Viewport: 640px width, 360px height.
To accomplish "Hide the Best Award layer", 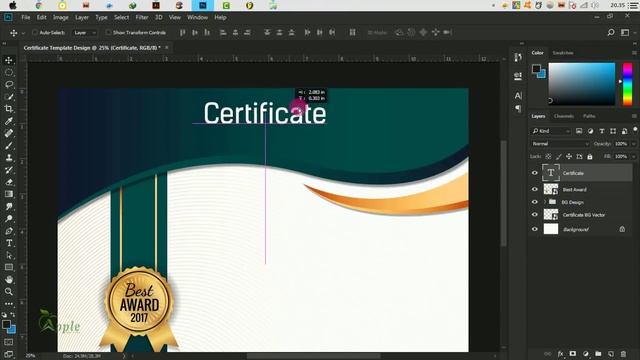I will pyautogui.click(x=535, y=189).
